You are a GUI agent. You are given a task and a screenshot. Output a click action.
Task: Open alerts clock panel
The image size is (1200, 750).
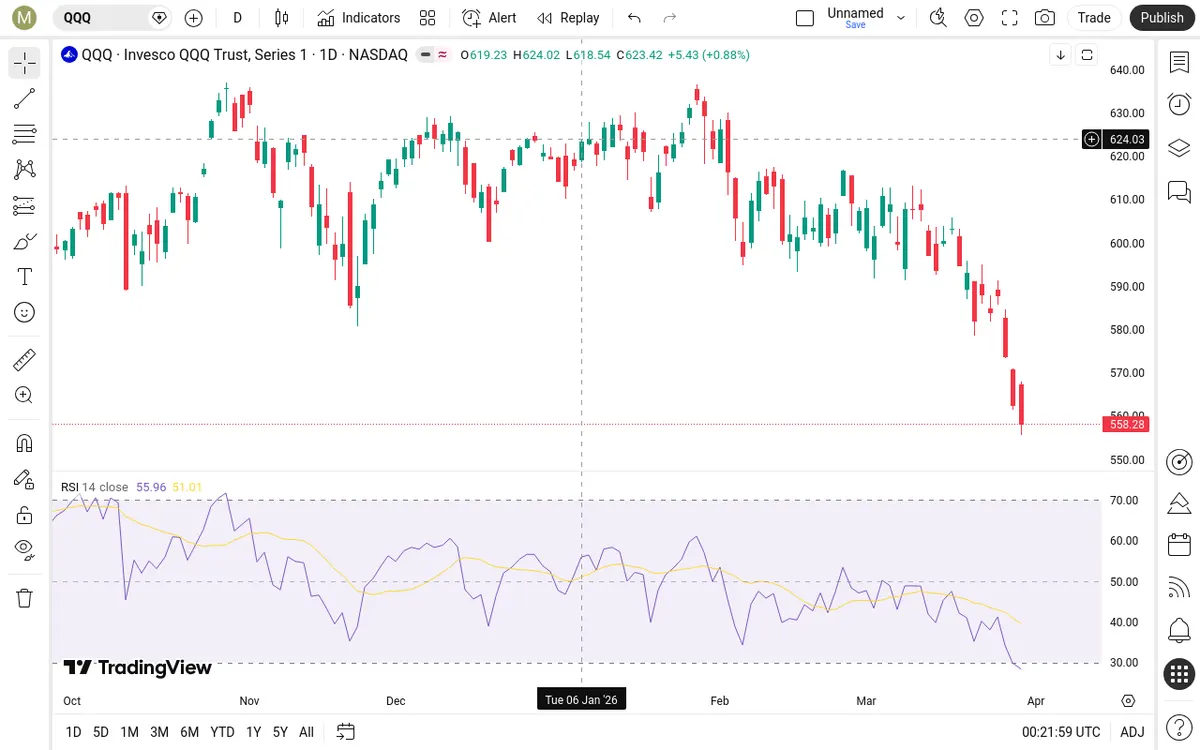pyautogui.click(x=1179, y=105)
